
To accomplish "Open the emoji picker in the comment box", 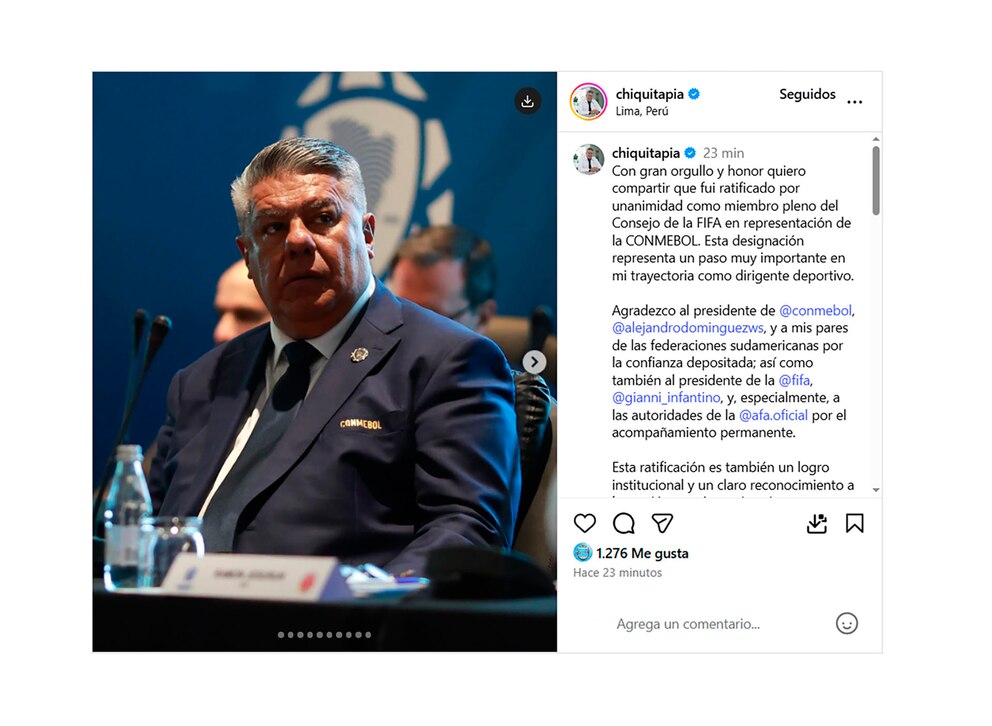I will pyautogui.click(x=846, y=624).
